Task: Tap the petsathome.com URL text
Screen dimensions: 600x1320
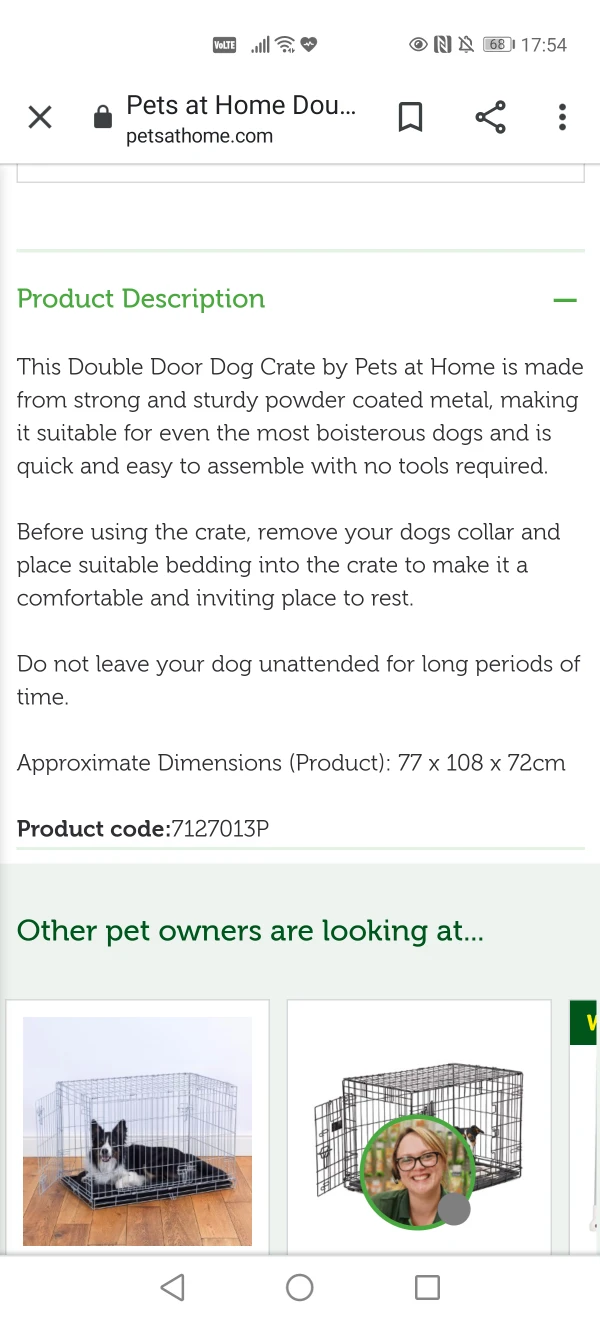Action: [x=199, y=137]
